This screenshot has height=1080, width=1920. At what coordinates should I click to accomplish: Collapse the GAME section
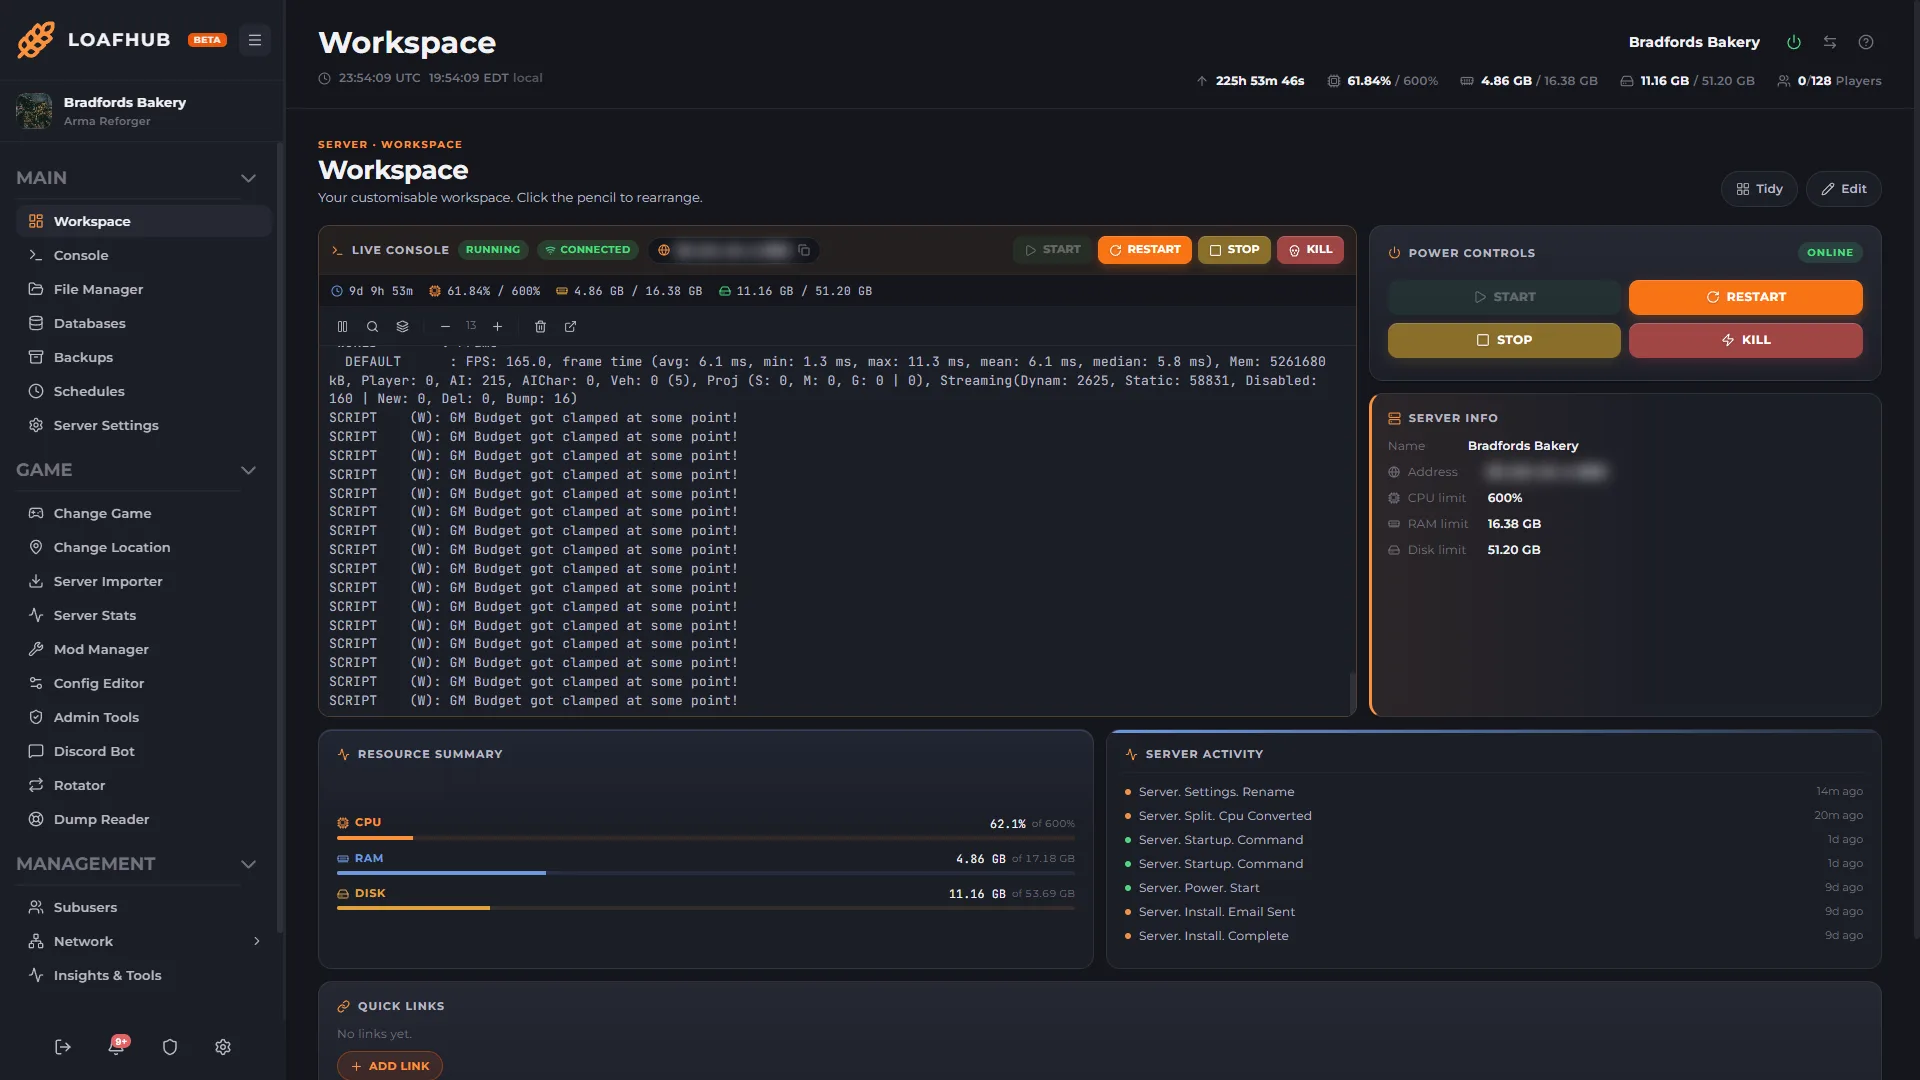(248, 470)
